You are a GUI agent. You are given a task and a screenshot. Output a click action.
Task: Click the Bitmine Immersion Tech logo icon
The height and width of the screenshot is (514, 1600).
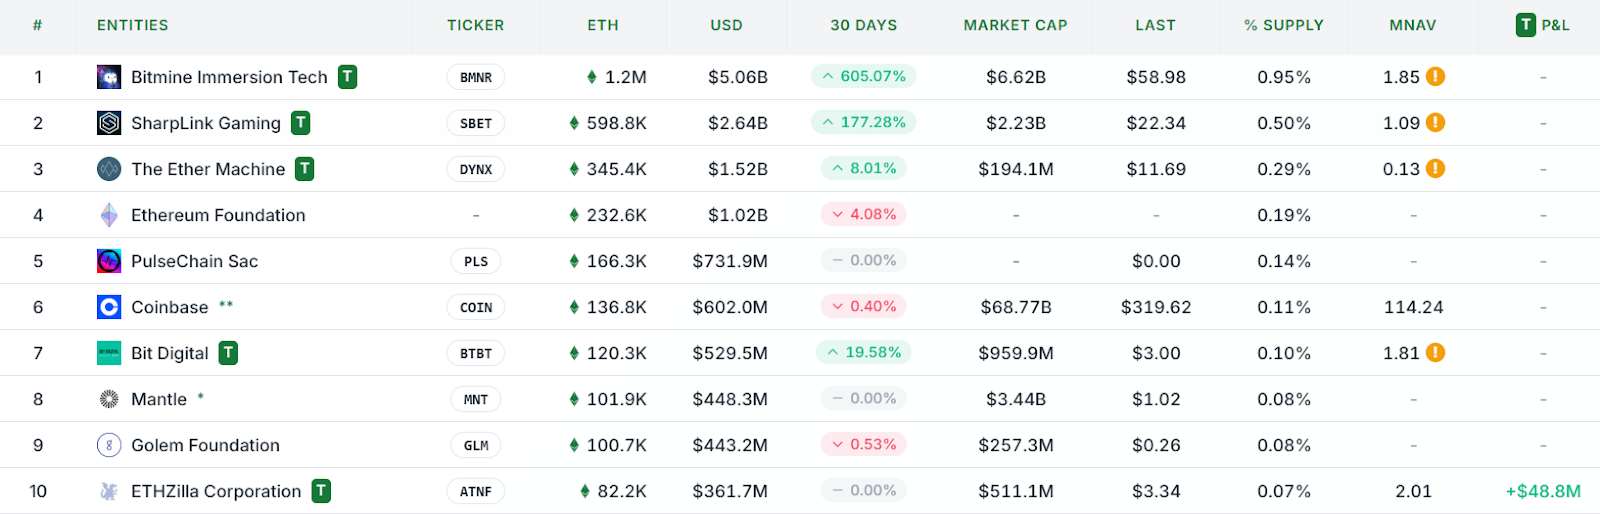tap(109, 77)
